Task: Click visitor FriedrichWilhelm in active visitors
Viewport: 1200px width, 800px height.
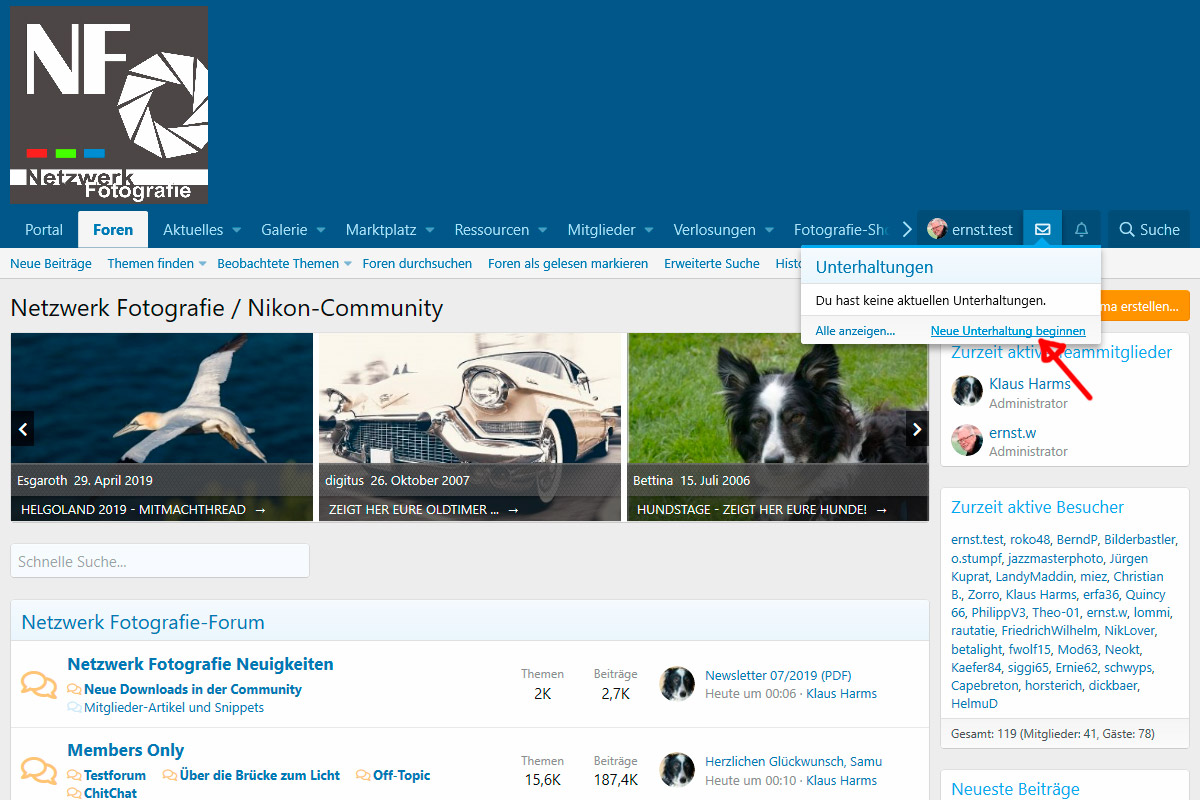Action: coord(1049,630)
